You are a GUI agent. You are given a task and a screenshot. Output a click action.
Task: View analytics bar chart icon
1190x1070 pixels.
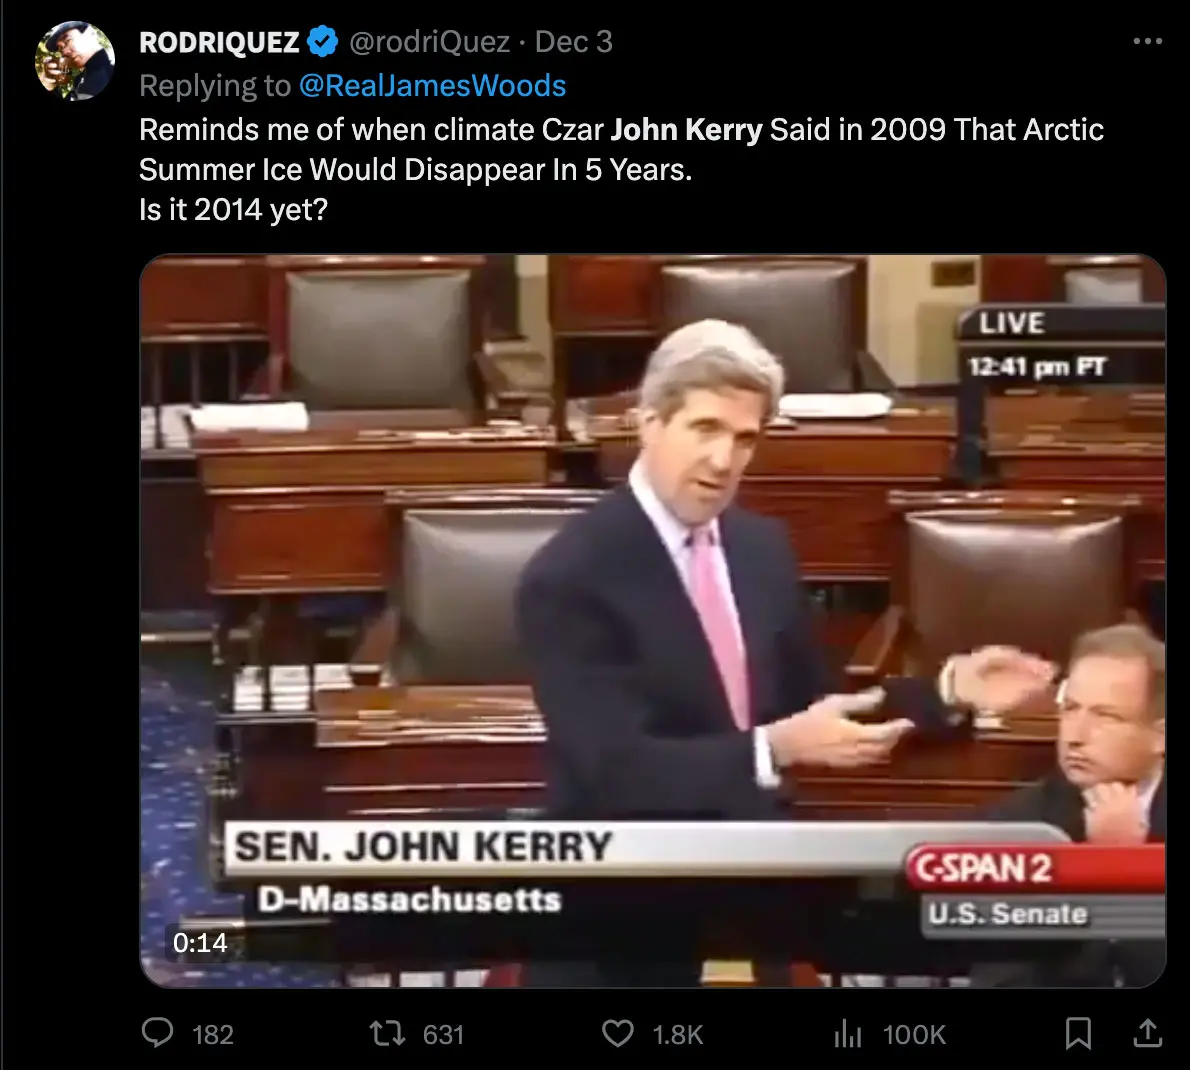(x=848, y=1033)
